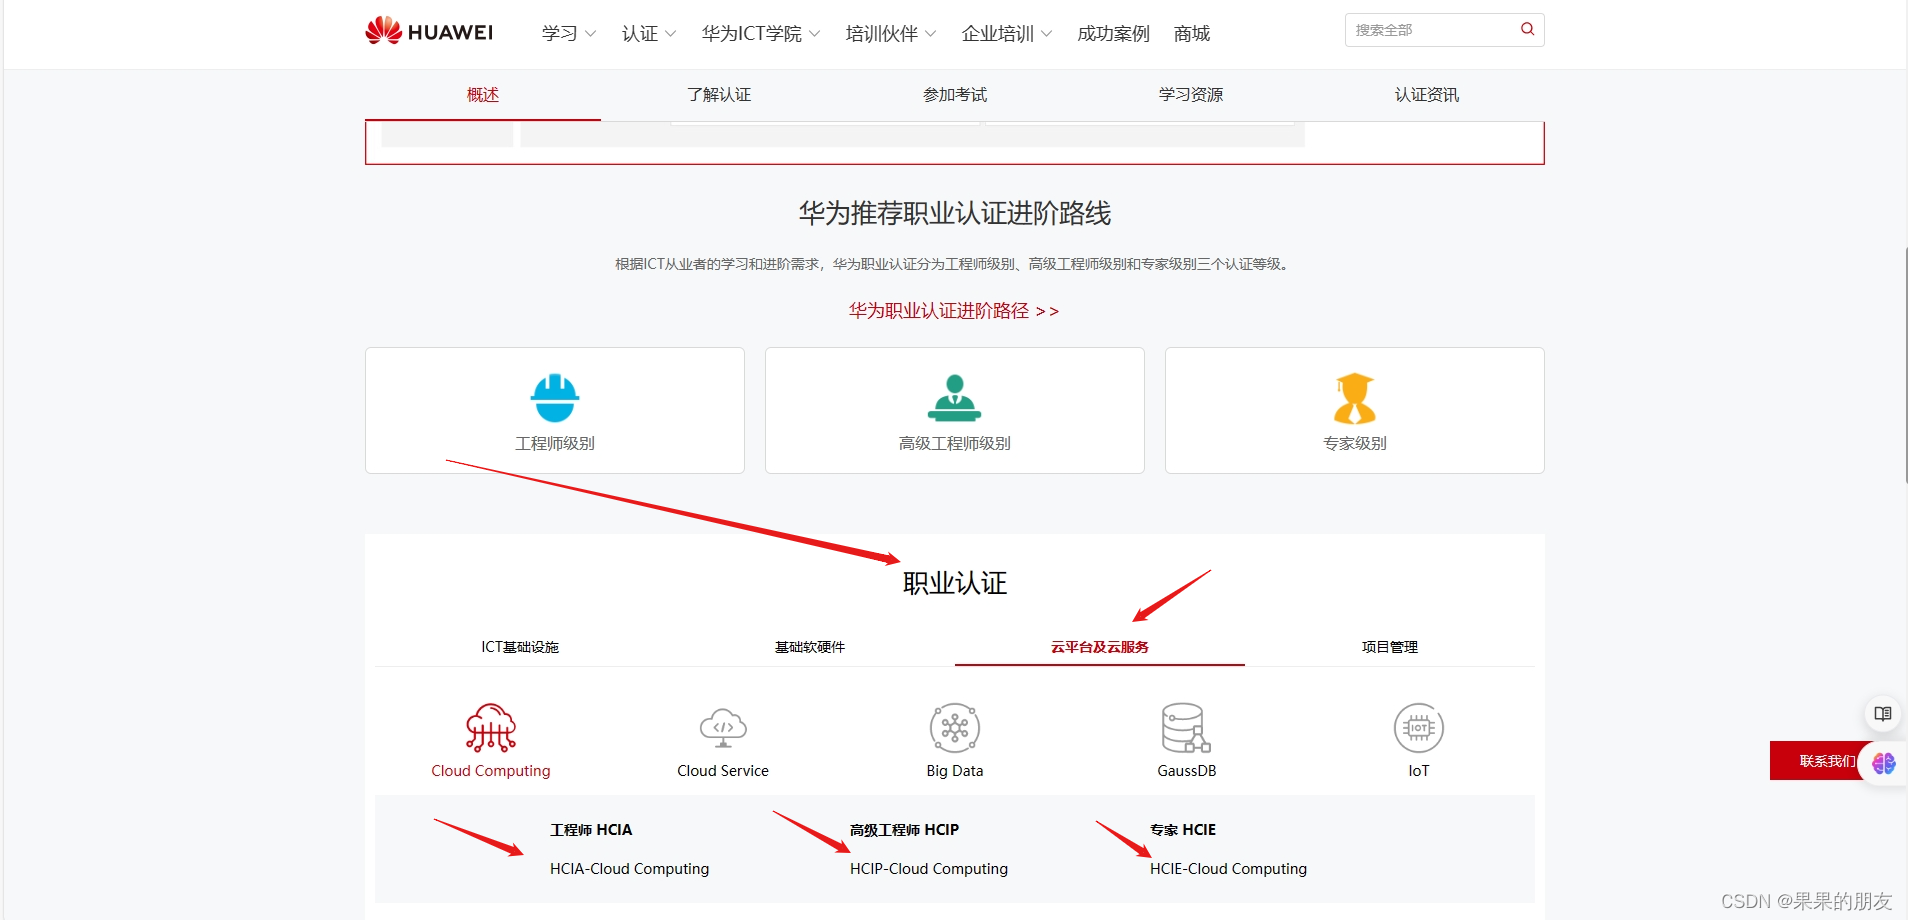Switch to the 认证资讯 tab
1908x920 pixels.
1427,95
